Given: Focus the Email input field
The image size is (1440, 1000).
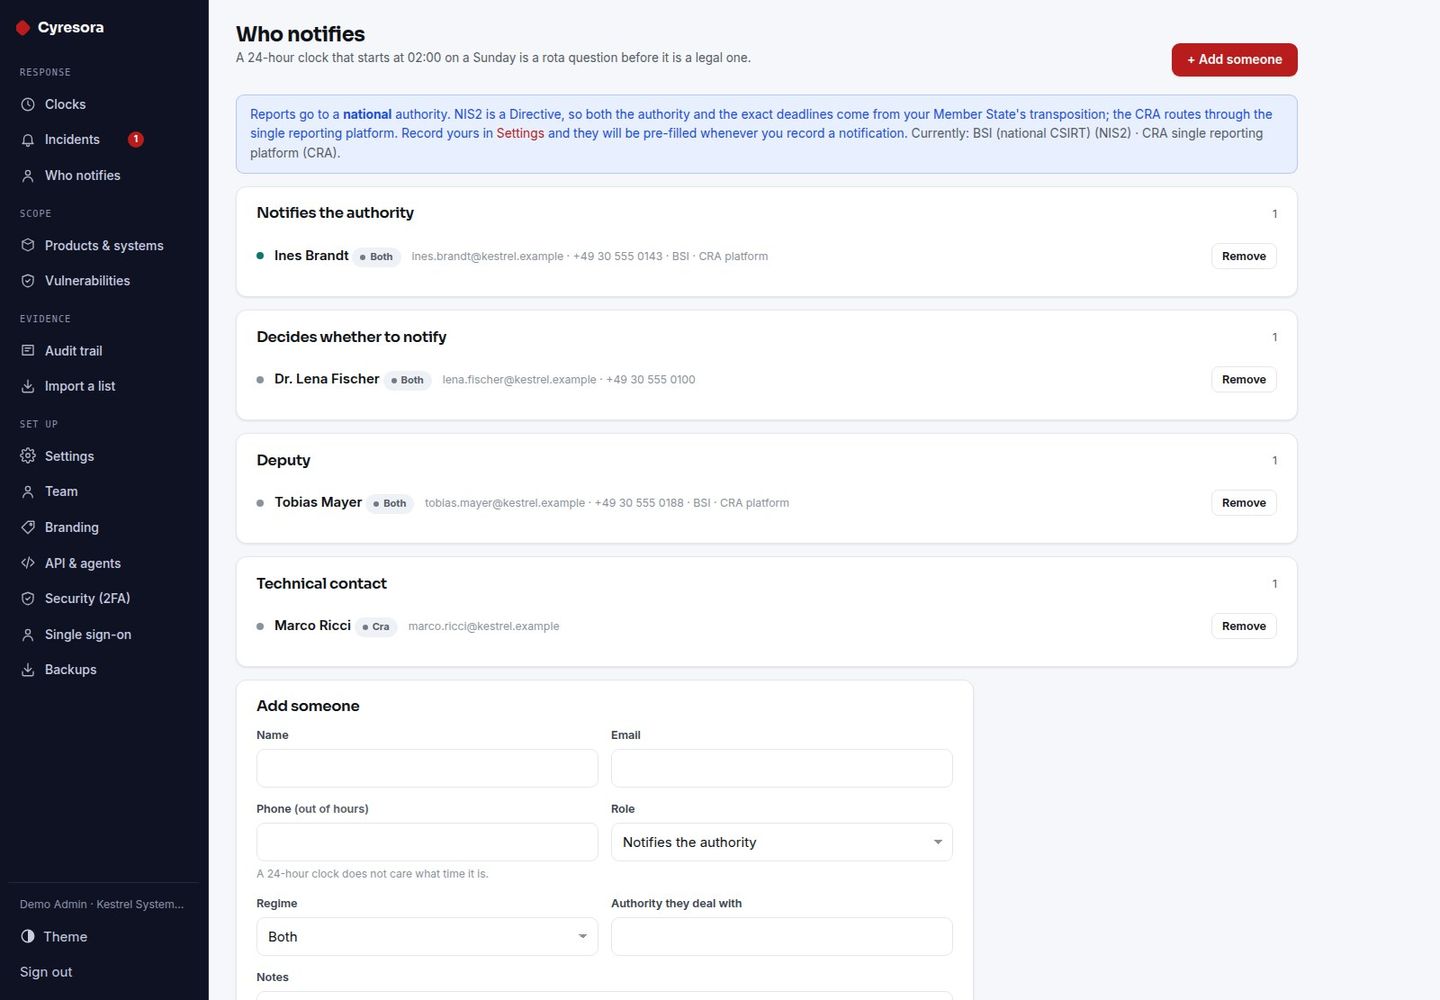Looking at the screenshot, I should (782, 768).
